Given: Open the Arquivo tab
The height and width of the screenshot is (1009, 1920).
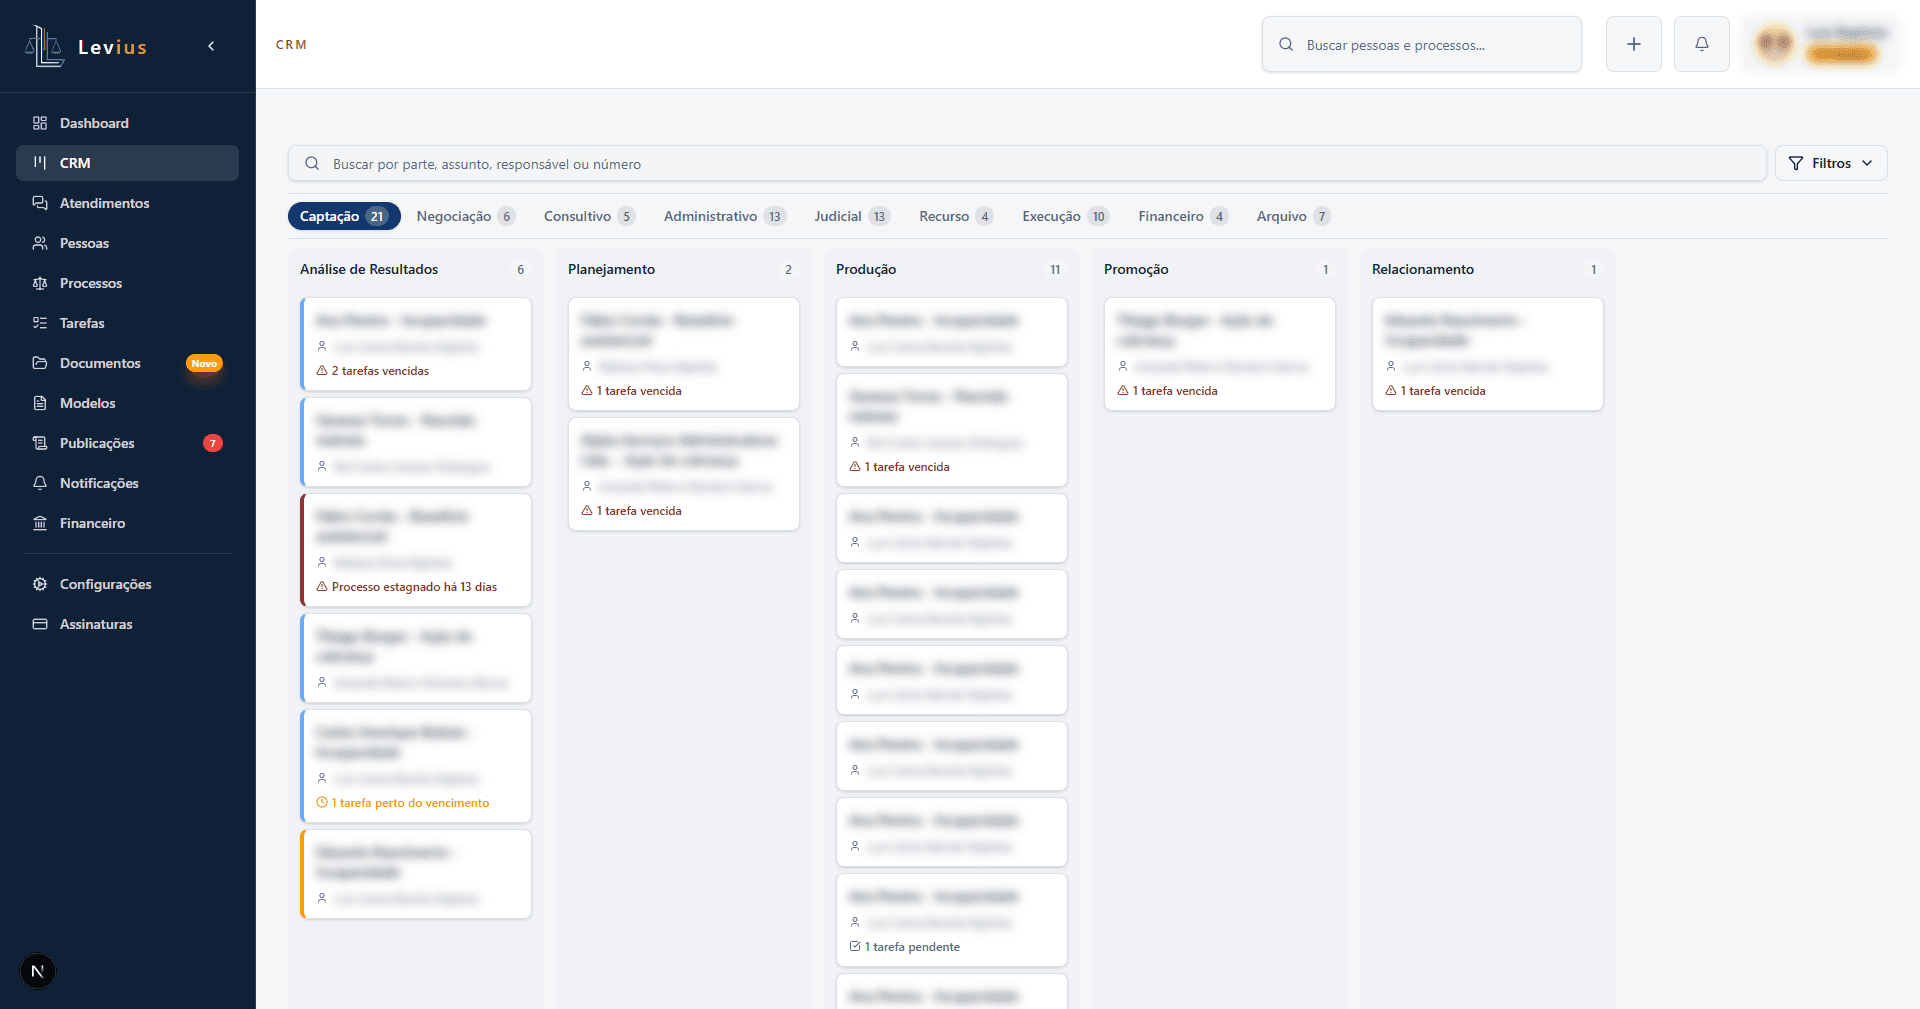Looking at the screenshot, I should [x=1293, y=216].
